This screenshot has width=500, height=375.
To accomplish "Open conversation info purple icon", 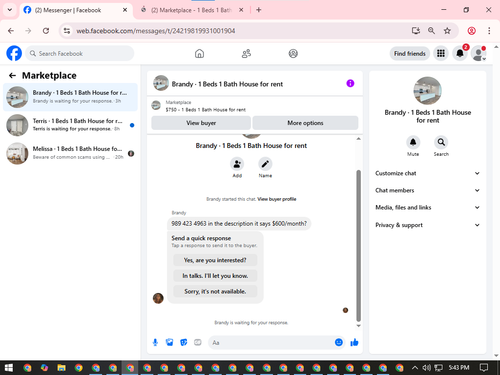I will [350, 83].
